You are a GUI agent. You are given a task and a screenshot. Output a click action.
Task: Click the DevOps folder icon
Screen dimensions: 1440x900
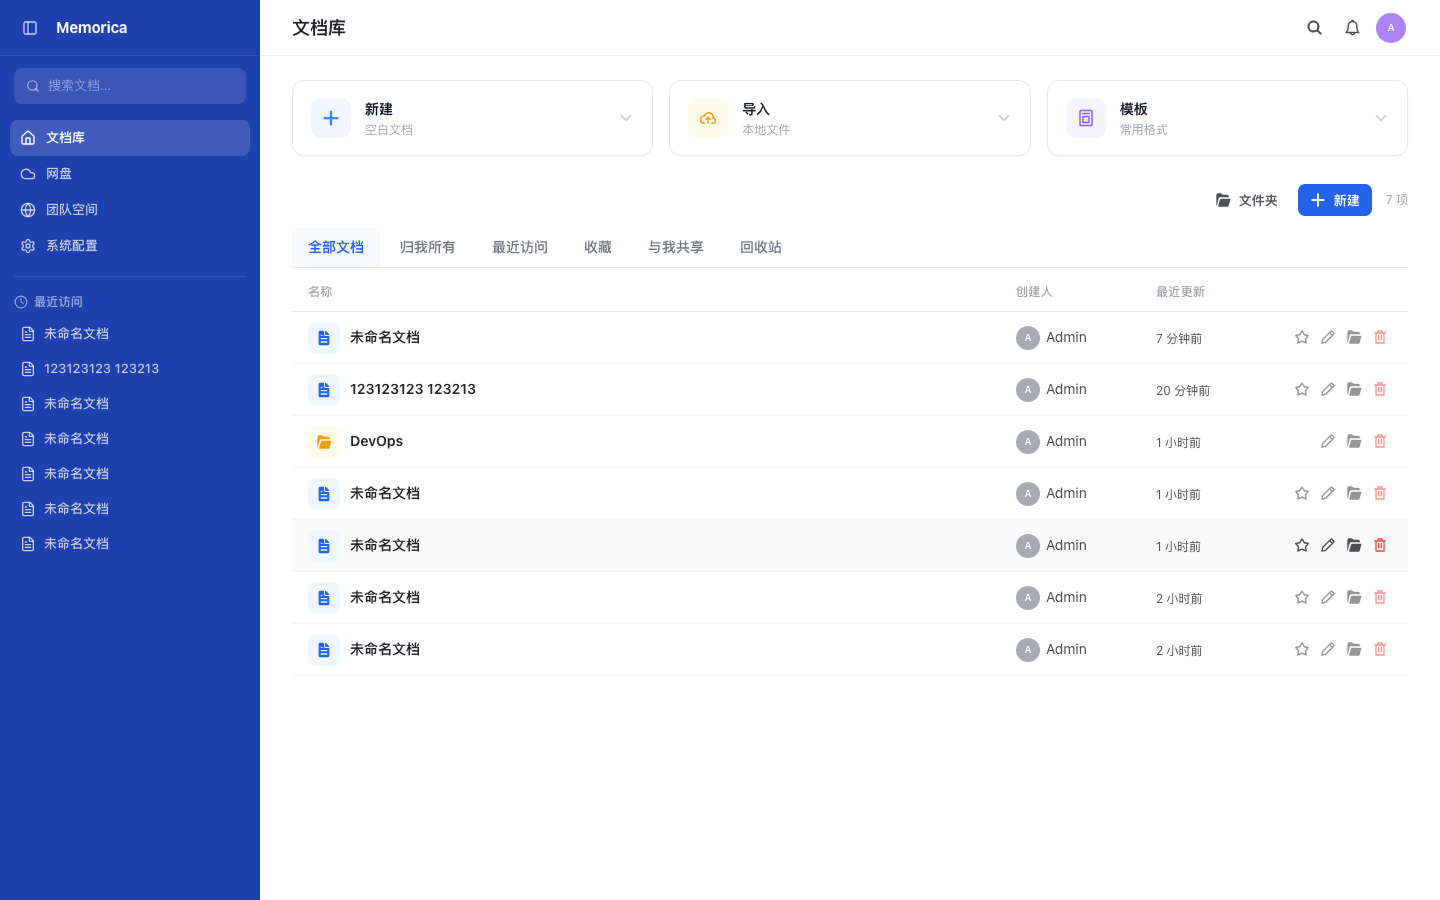pyautogui.click(x=324, y=442)
